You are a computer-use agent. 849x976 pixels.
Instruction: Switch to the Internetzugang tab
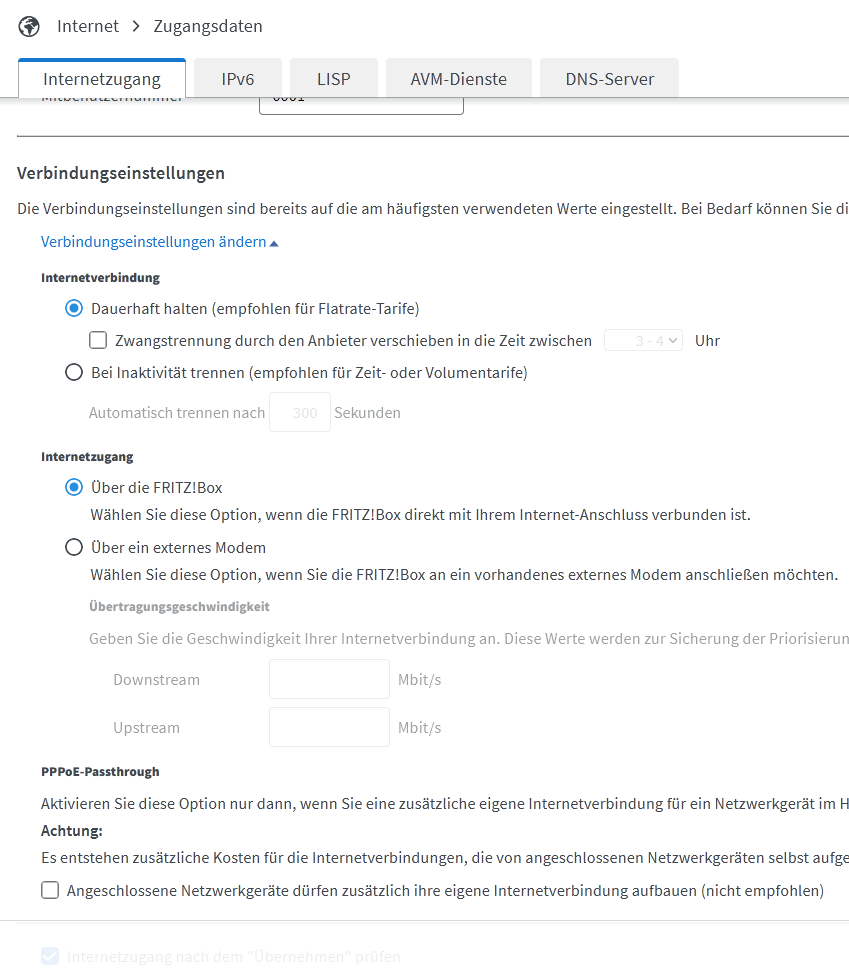coord(102,79)
